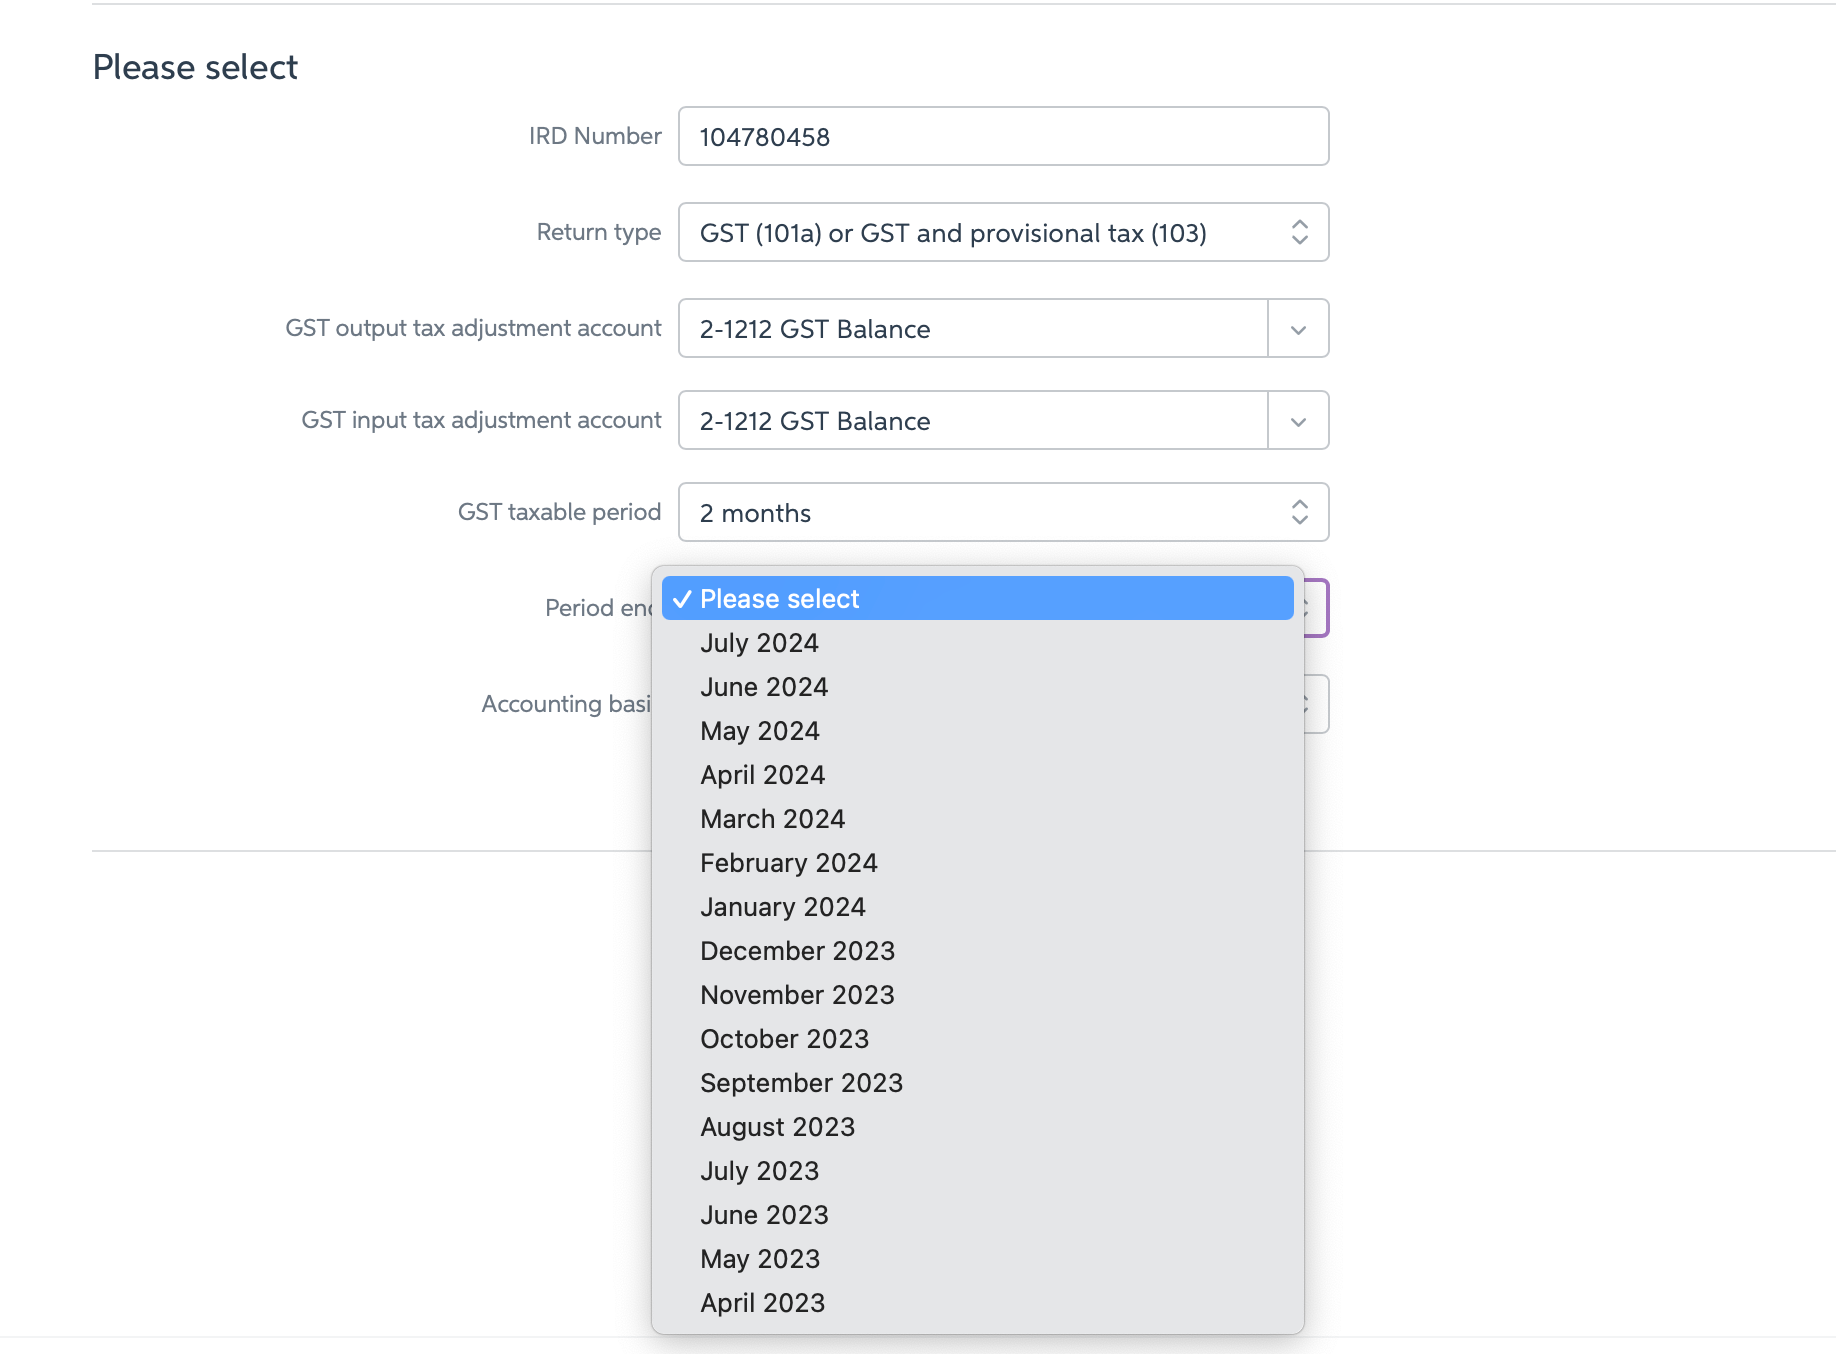
Task: Open the GST taxable period dropdown
Action: pos(1002,512)
